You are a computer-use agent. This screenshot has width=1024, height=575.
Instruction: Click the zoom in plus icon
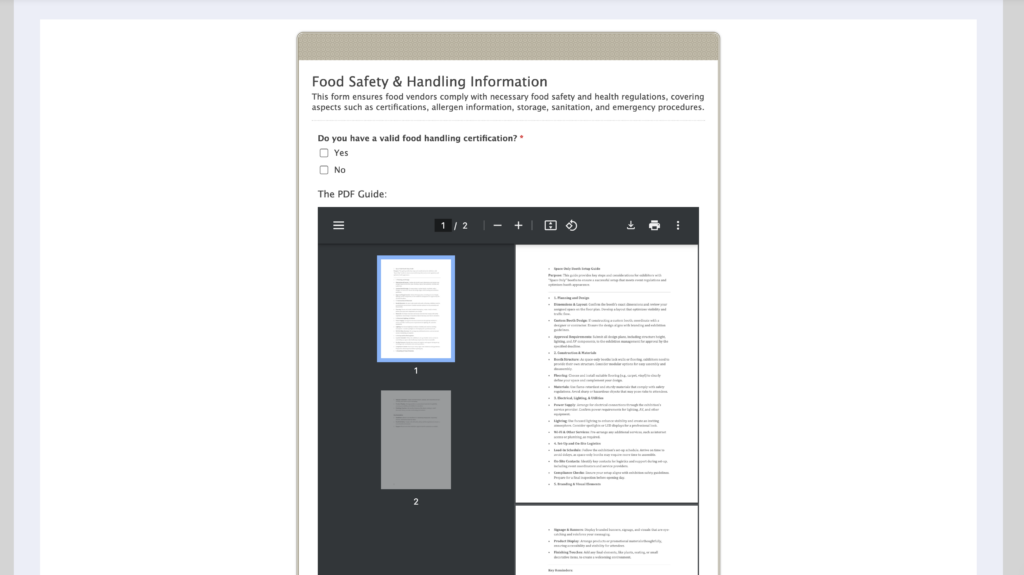(x=518, y=226)
